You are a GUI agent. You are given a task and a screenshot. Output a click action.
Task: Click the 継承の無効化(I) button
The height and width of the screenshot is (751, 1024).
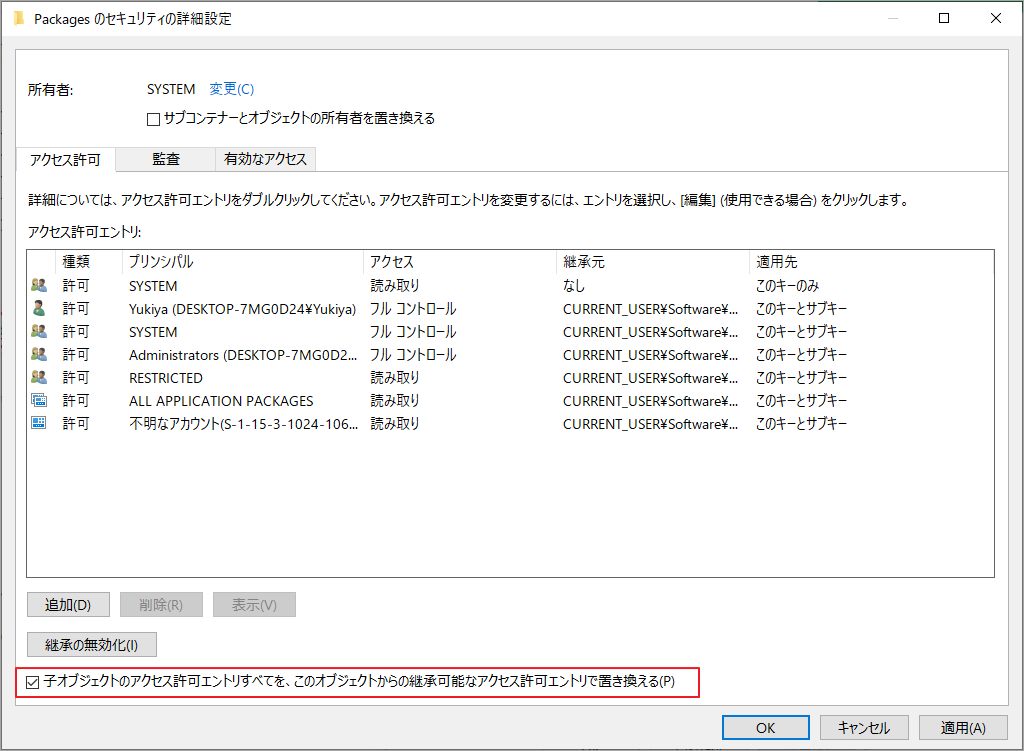[91, 644]
